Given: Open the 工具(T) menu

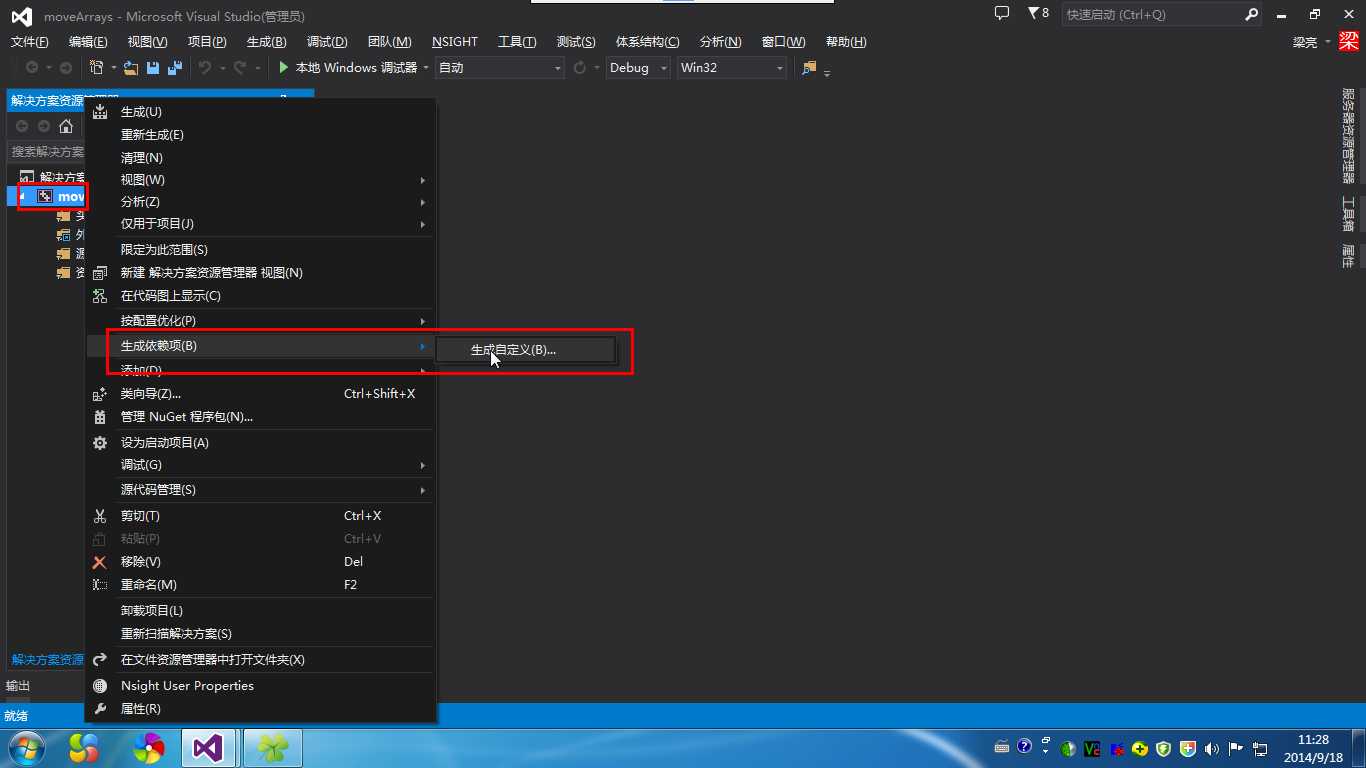Looking at the screenshot, I should click(517, 42).
